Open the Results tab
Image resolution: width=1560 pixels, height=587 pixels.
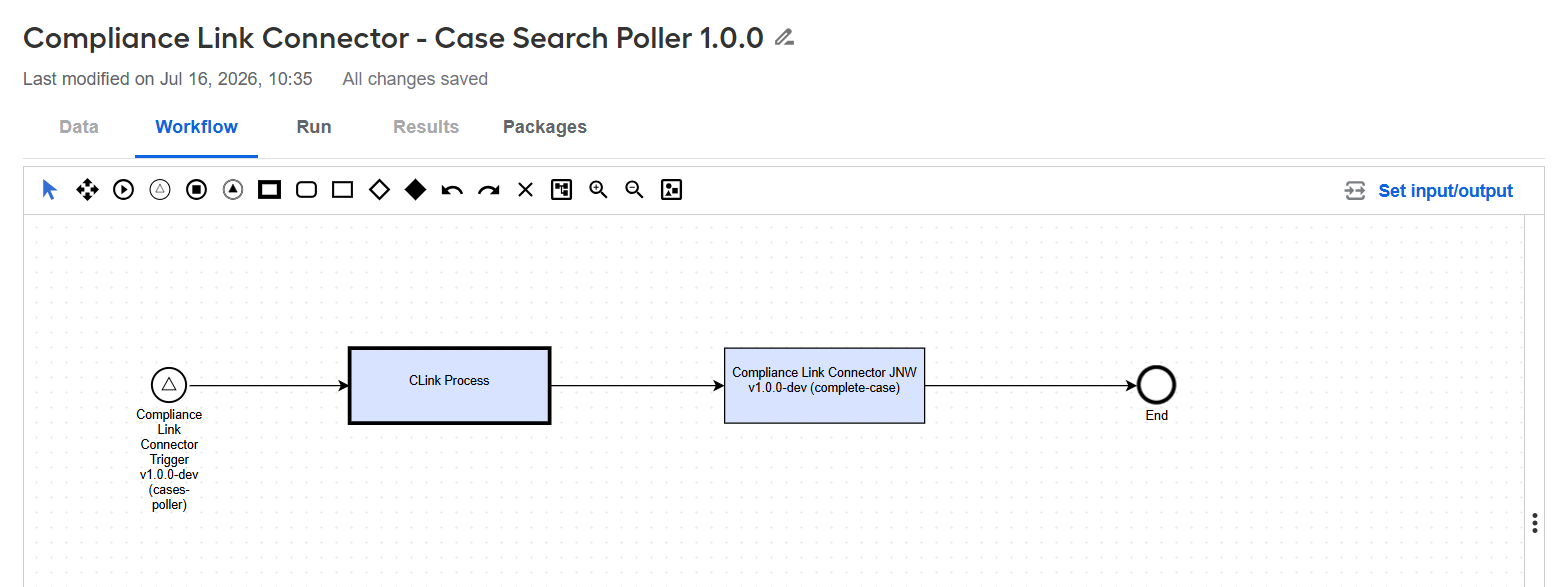coord(426,127)
